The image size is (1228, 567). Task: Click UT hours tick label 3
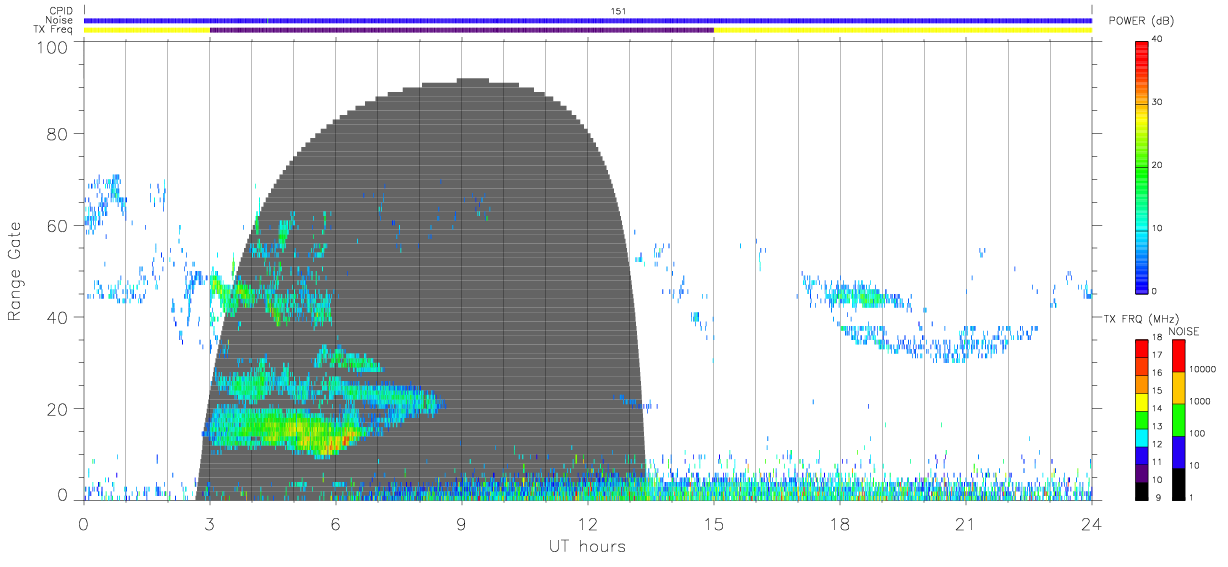(x=210, y=523)
